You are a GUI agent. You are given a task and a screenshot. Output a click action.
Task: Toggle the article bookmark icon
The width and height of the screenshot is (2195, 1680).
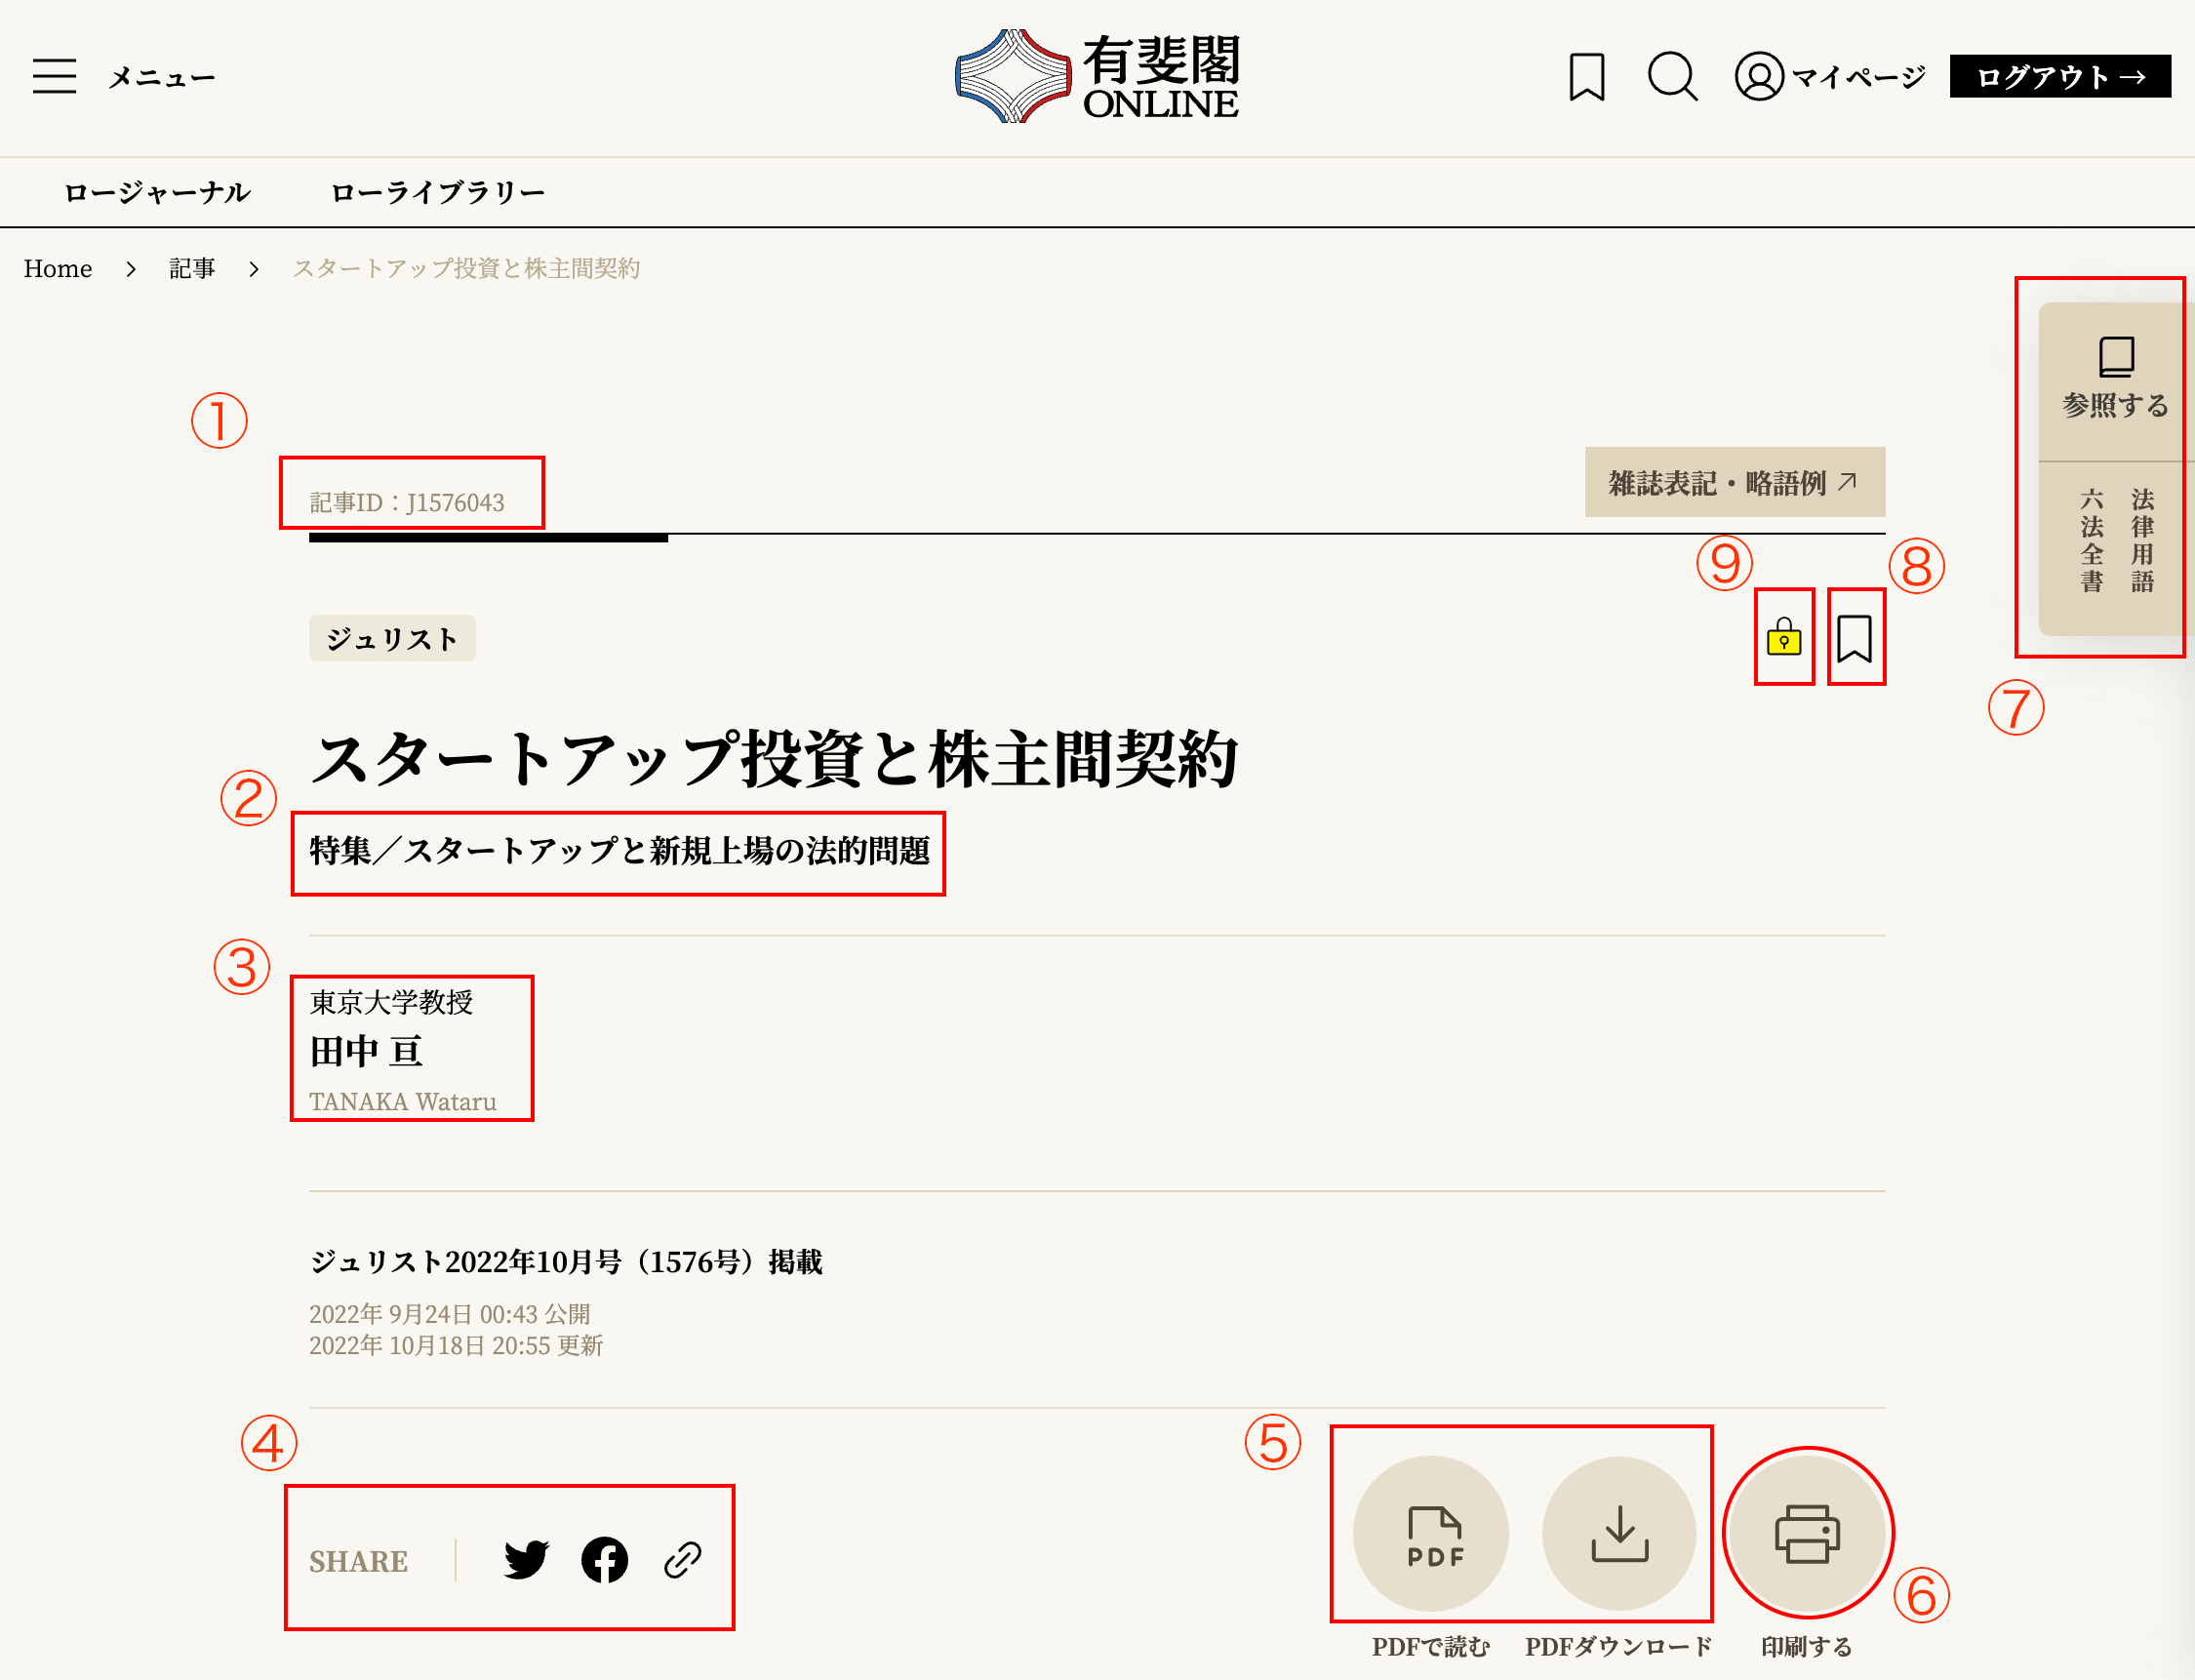pyautogui.click(x=1855, y=638)
